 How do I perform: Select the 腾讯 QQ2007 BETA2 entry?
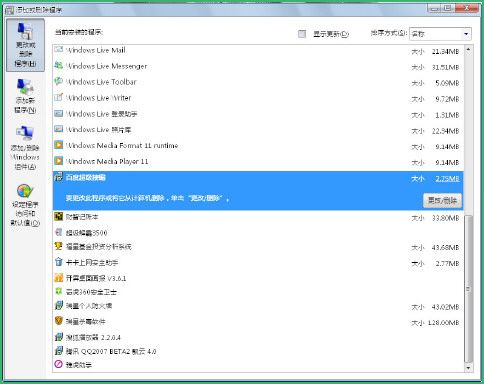(x=258, y=351)
